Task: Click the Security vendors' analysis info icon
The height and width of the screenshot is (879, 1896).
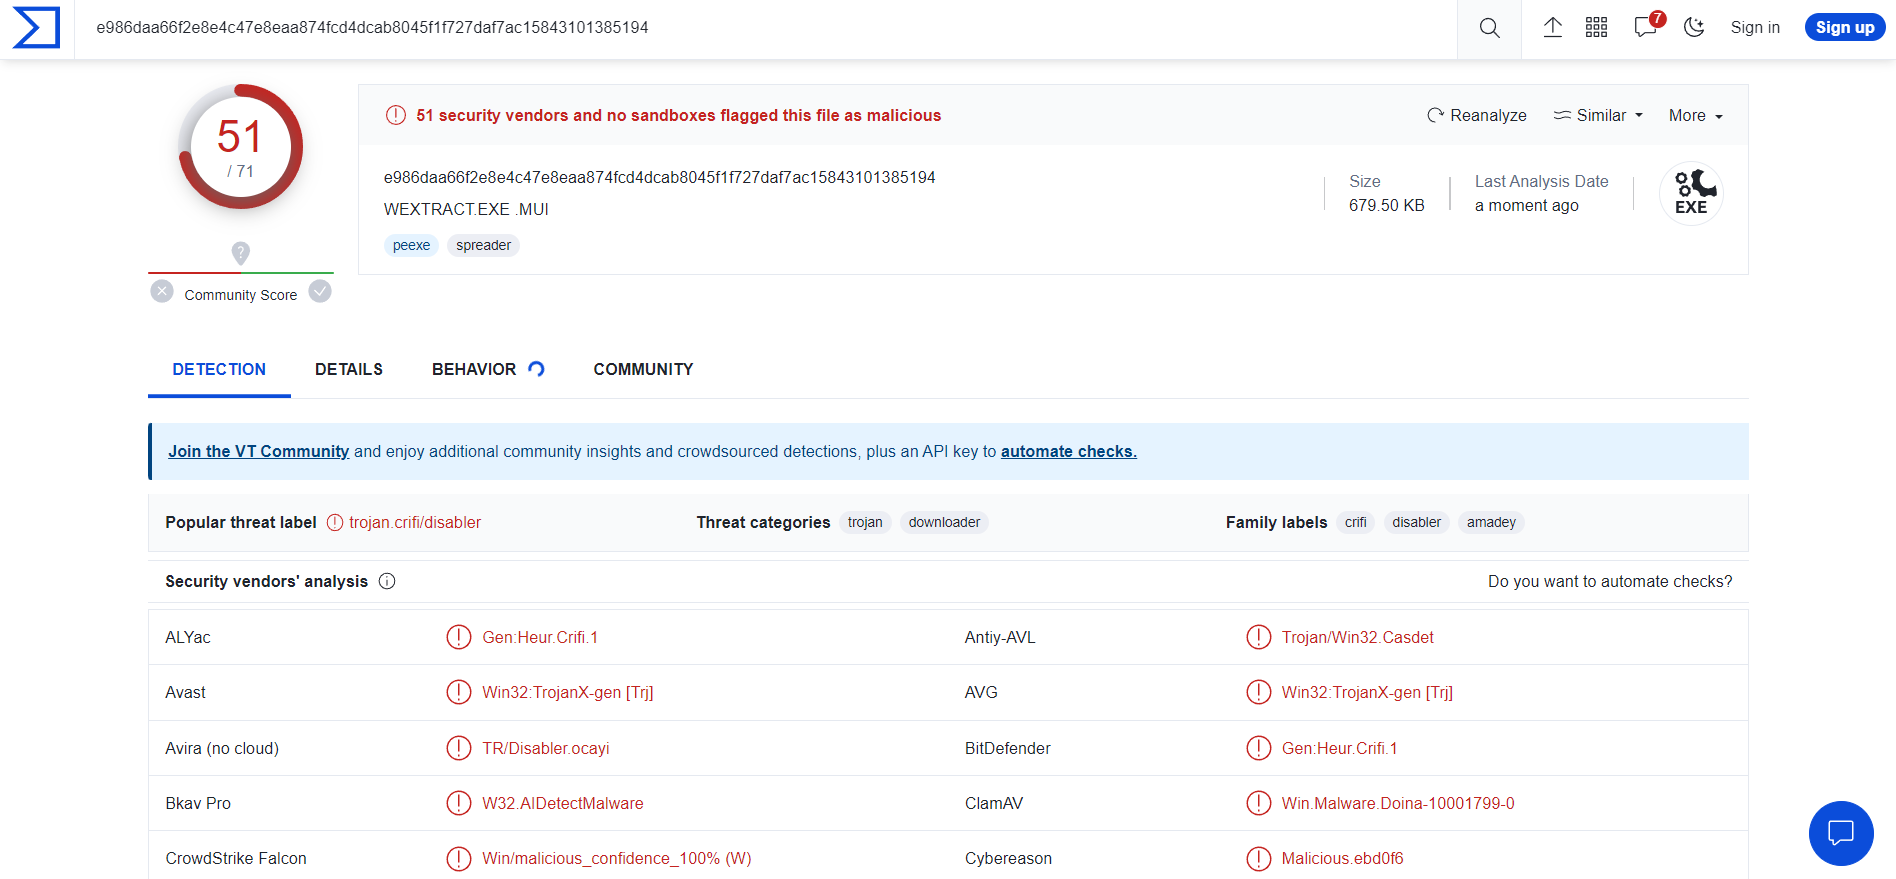Action: [x=387, y=581]
